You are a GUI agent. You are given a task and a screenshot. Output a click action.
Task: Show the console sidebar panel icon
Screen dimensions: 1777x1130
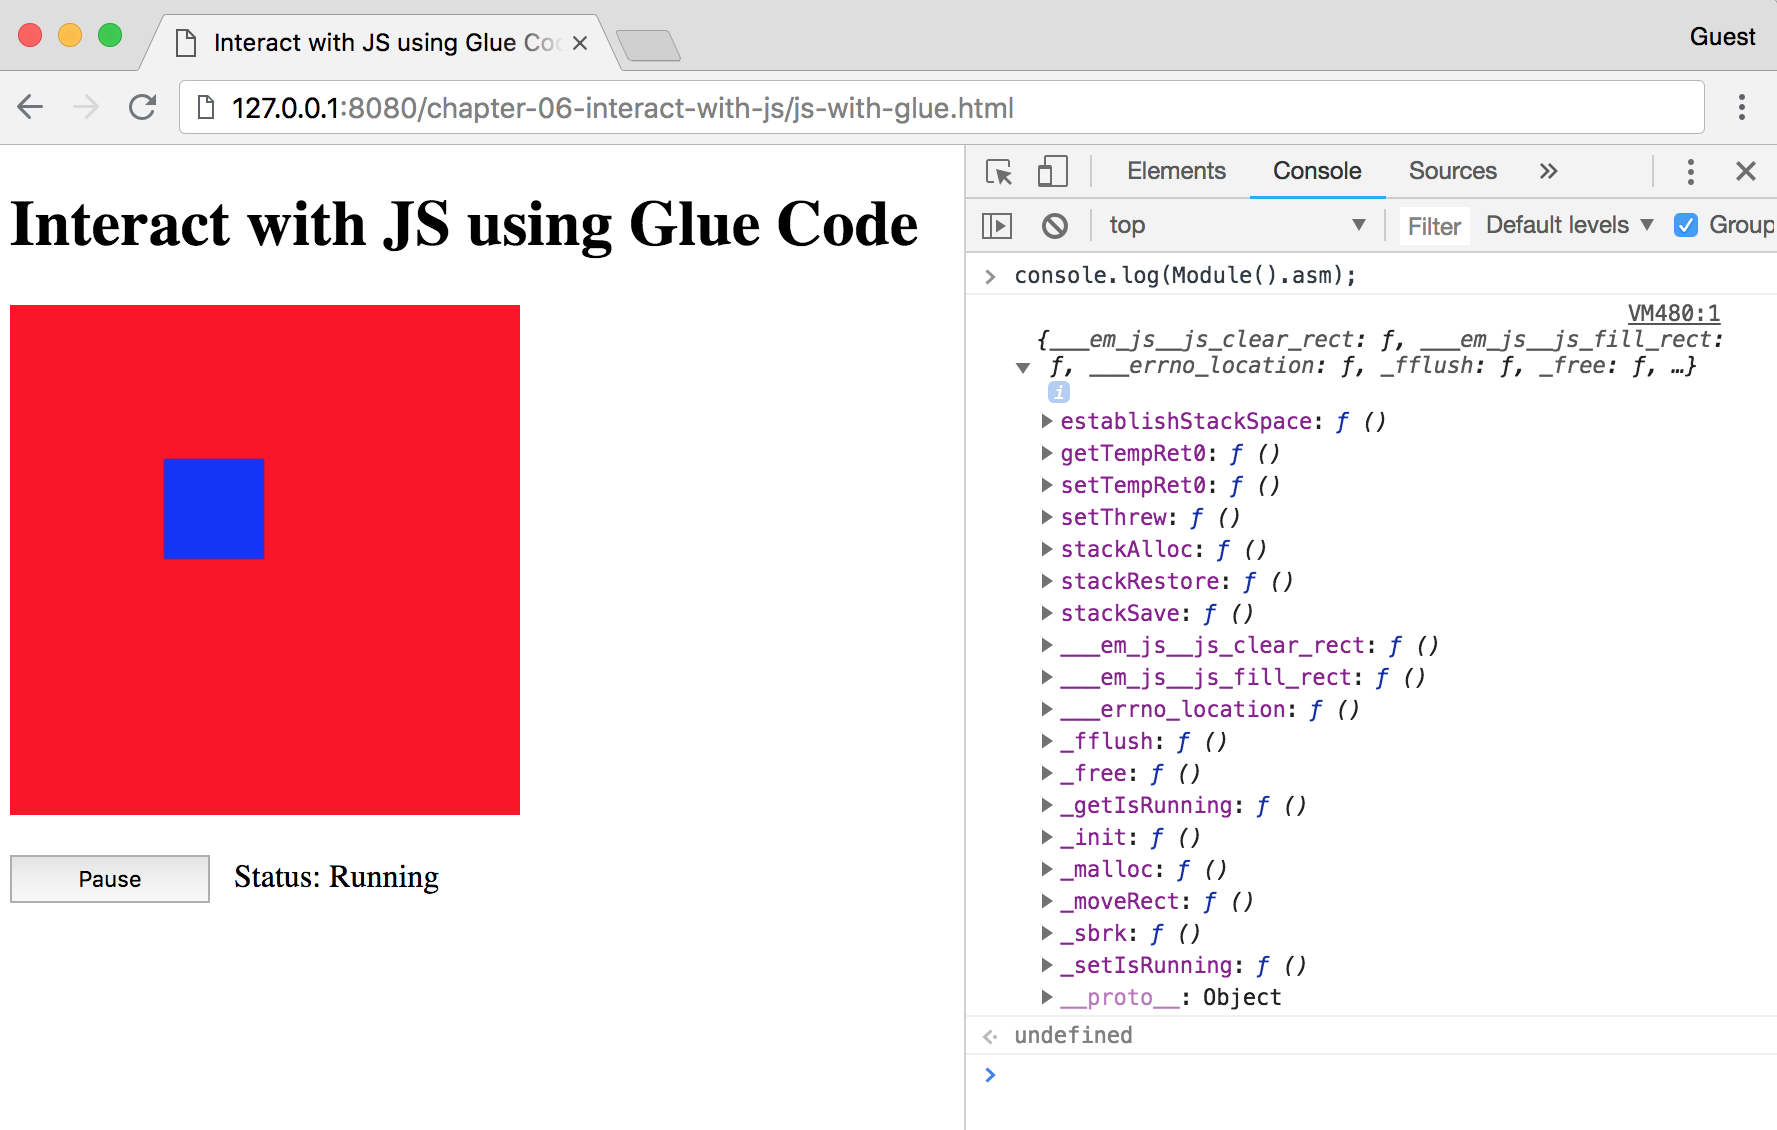(997, 226)
